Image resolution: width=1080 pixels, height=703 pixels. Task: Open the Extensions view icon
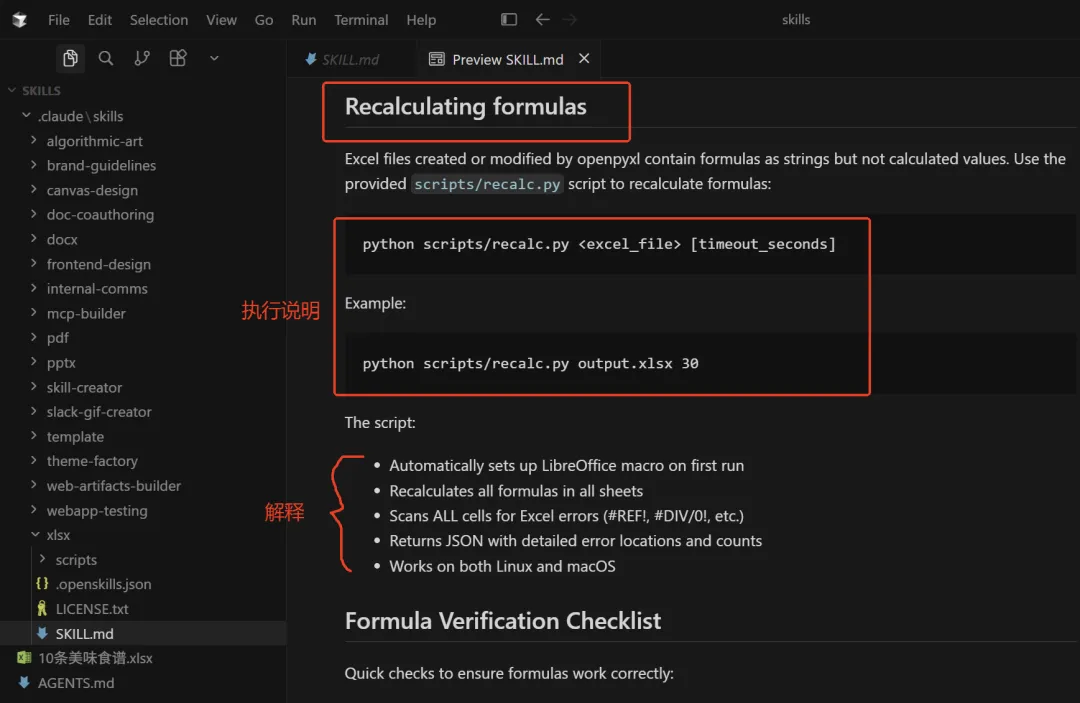178,59
